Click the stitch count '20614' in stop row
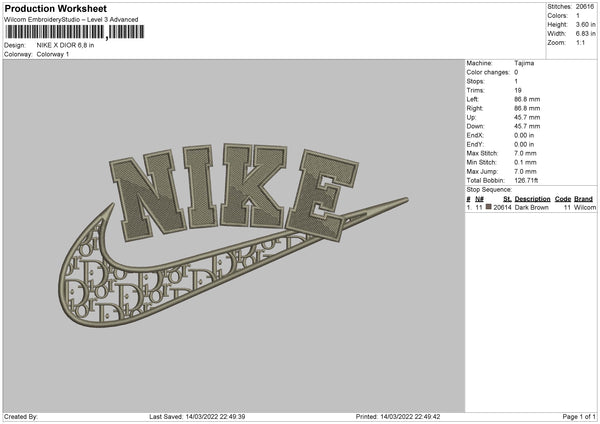Image resolution: width=600 pixels, height=424 pixels. click(x=502, y=207)
